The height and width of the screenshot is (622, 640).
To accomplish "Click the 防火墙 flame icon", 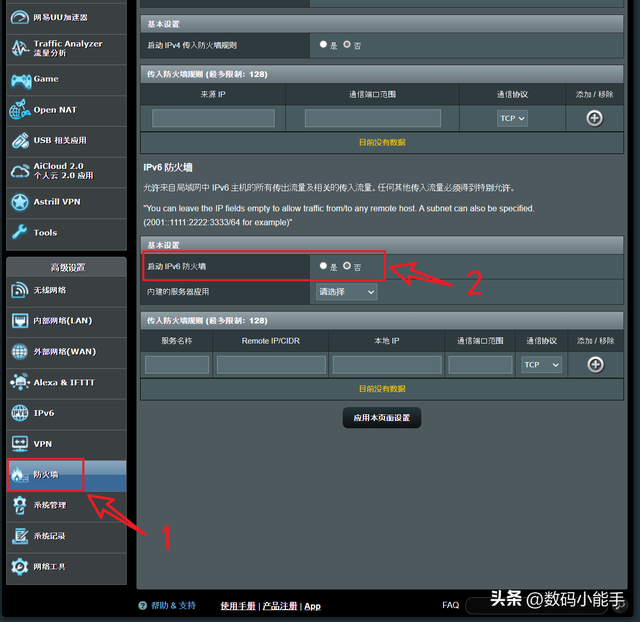I will coord(19,474).
